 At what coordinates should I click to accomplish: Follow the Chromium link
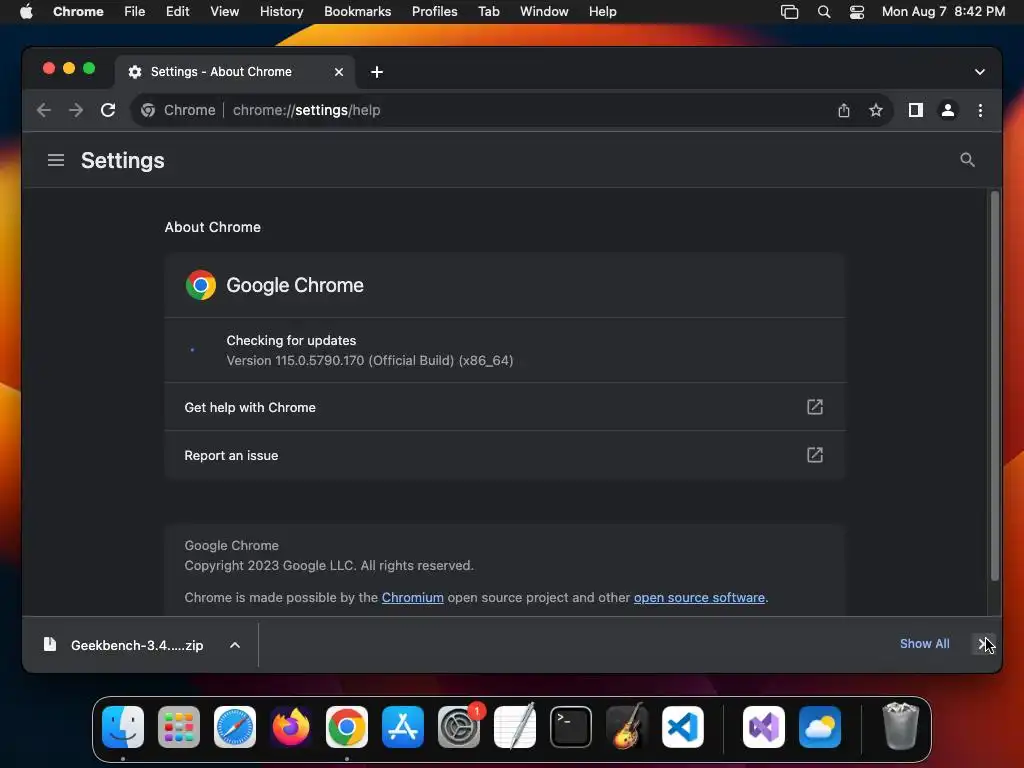tap(412, 598)
